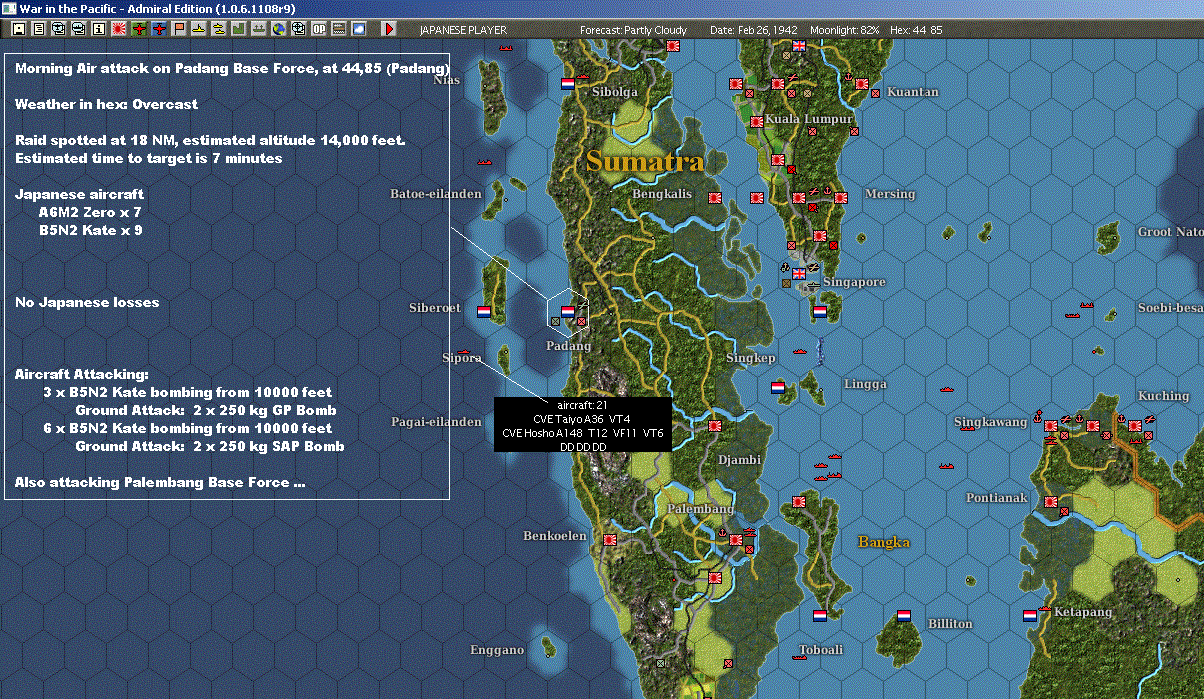The width and height of the screenshot is (1204, 699).
Task: Click the Mersing map label
Action: click(889, 194)
